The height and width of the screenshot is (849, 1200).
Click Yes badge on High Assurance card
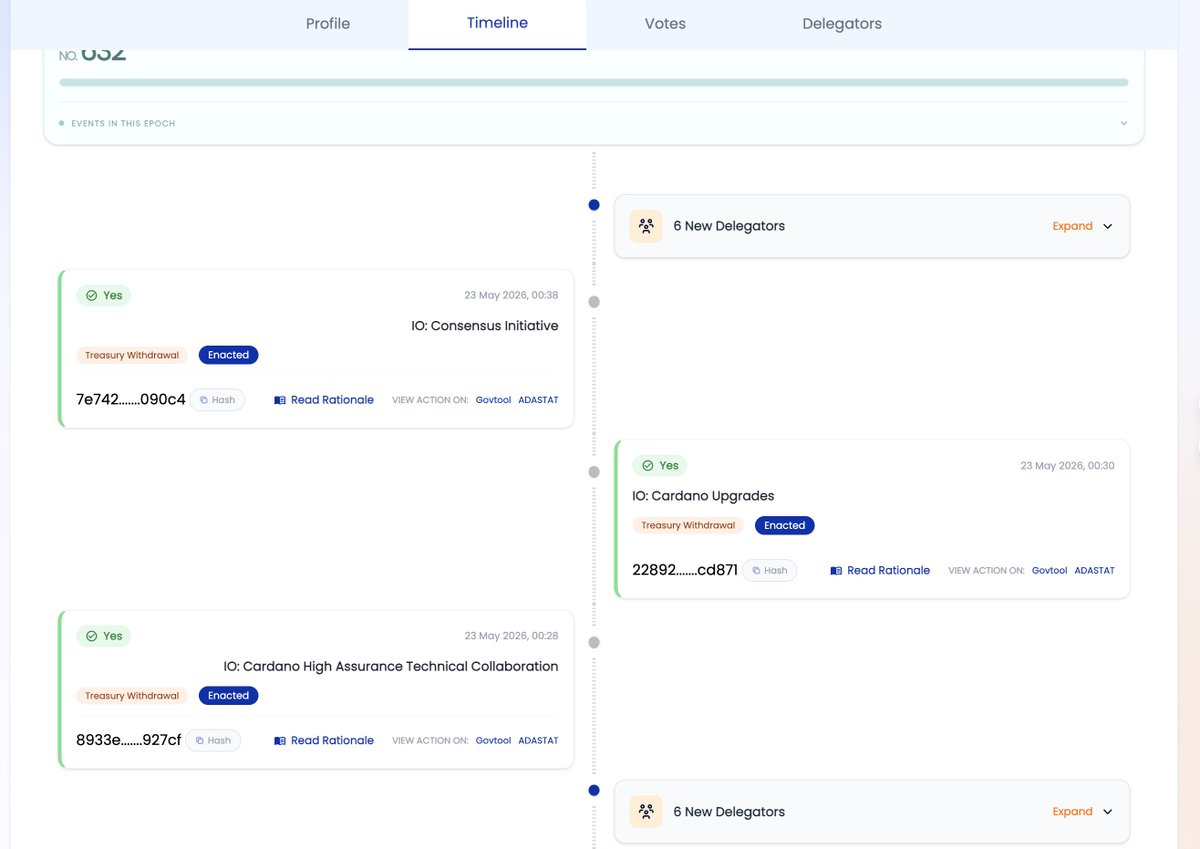tap(104, 636)
